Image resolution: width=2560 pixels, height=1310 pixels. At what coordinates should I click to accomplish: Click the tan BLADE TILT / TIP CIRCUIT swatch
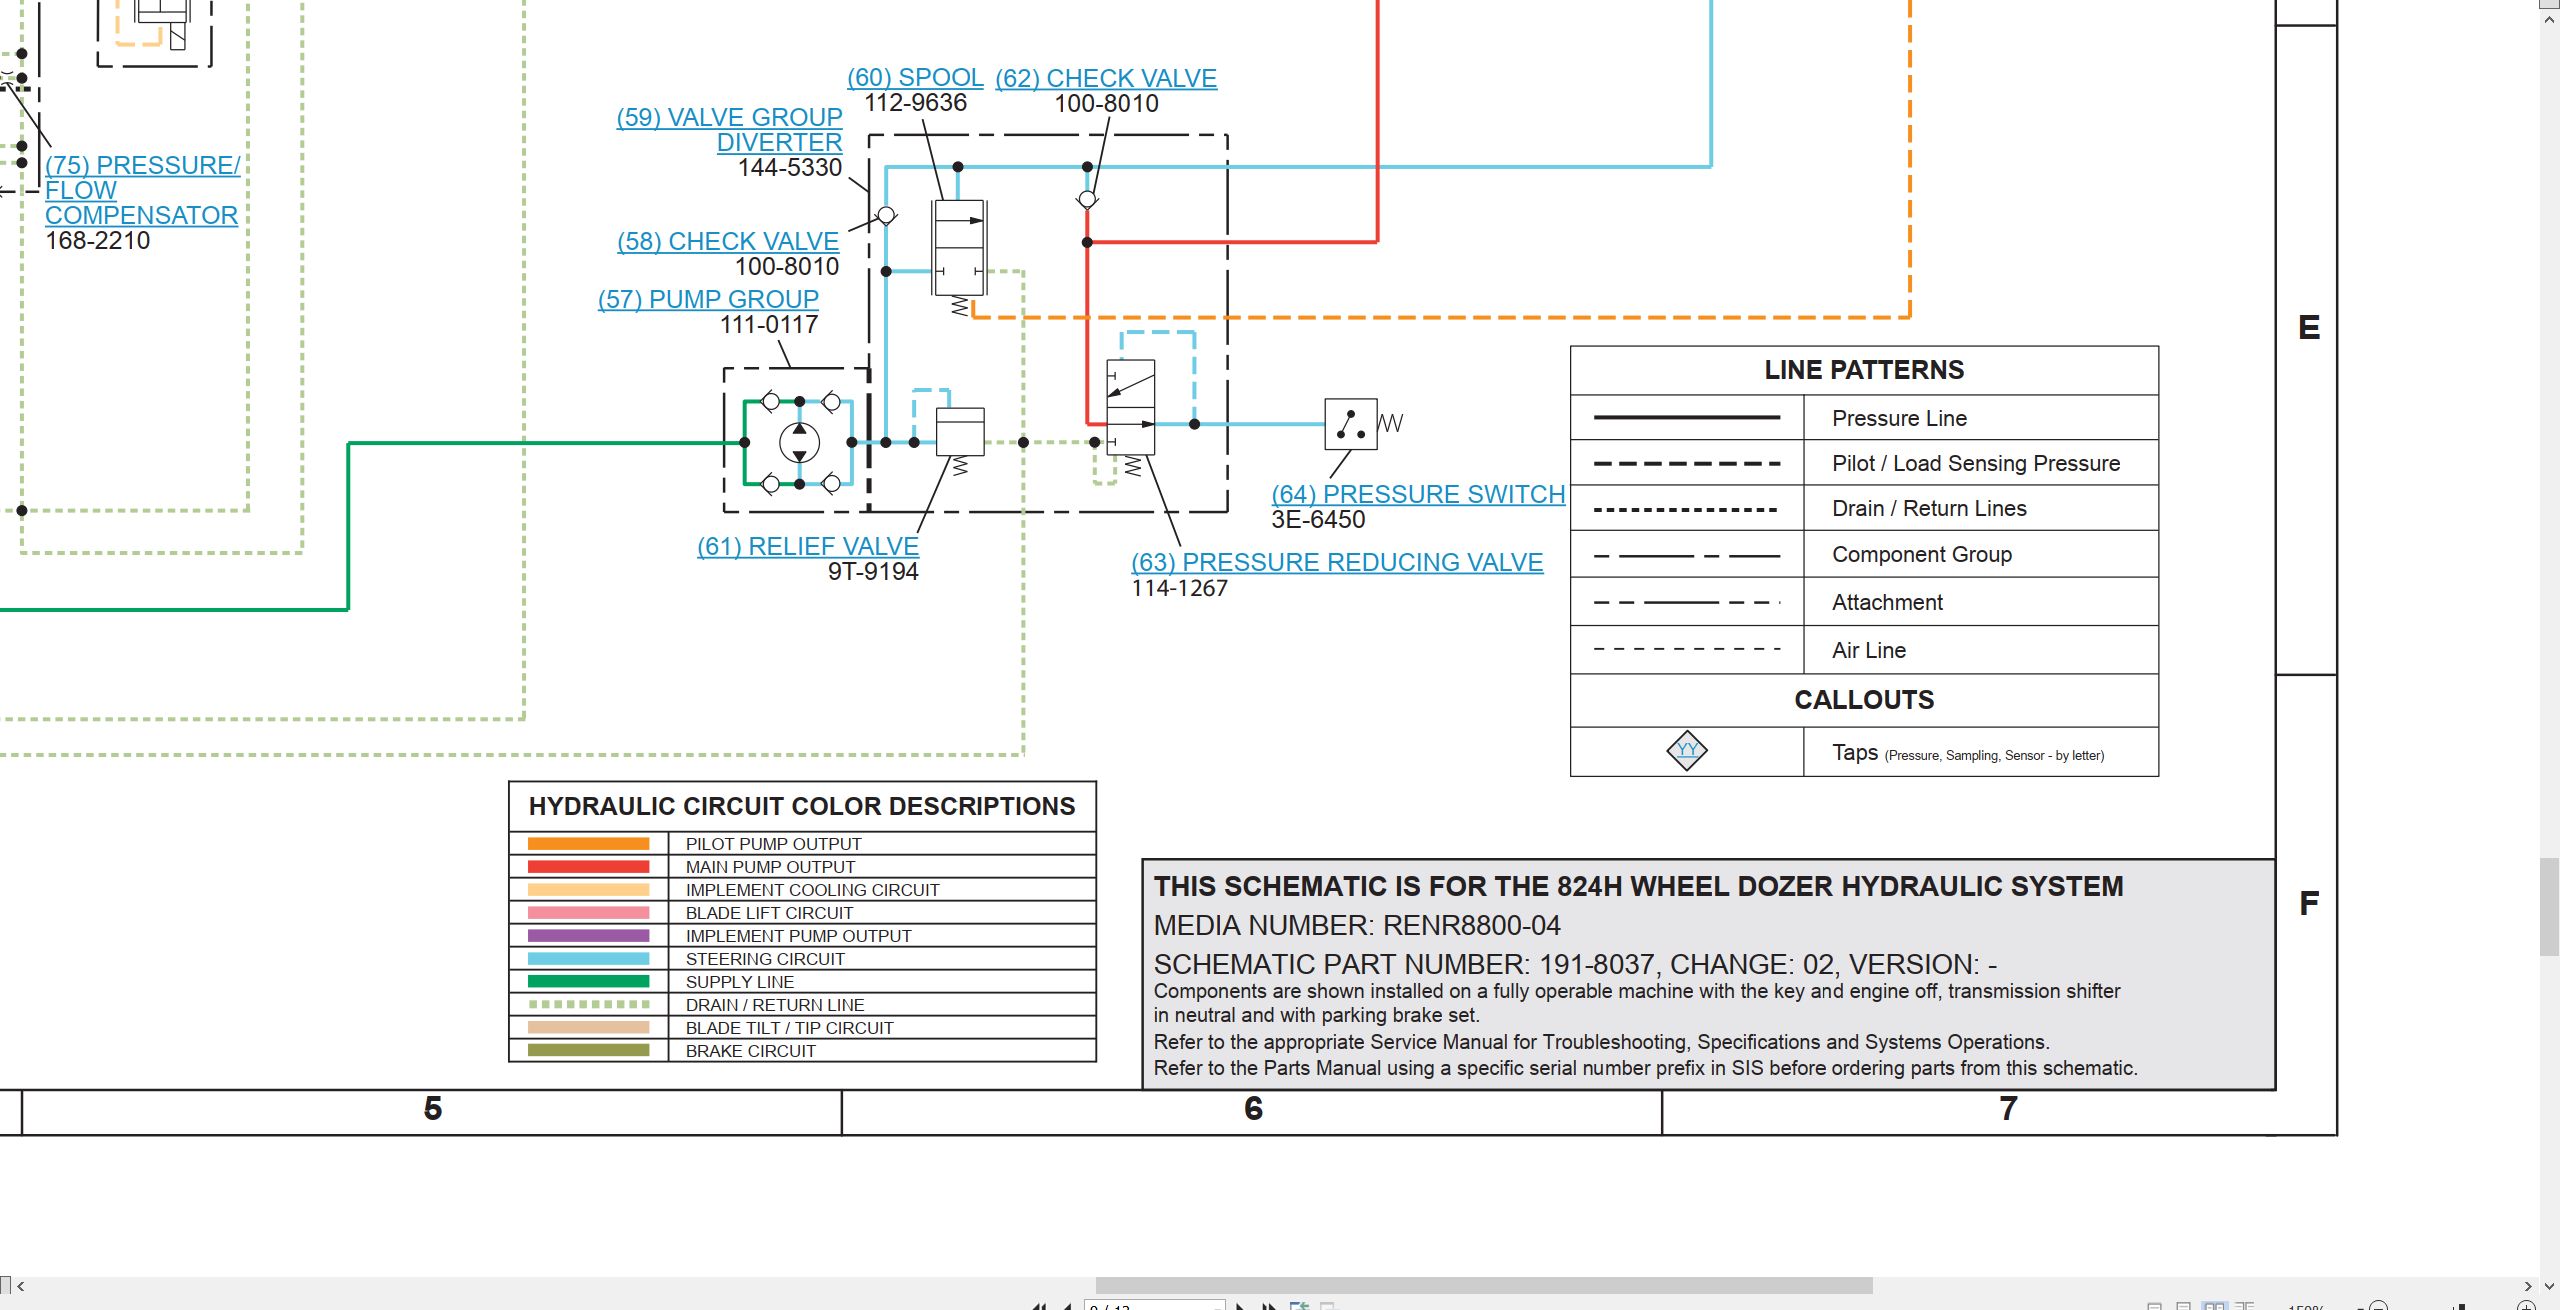click(588, 1028)
